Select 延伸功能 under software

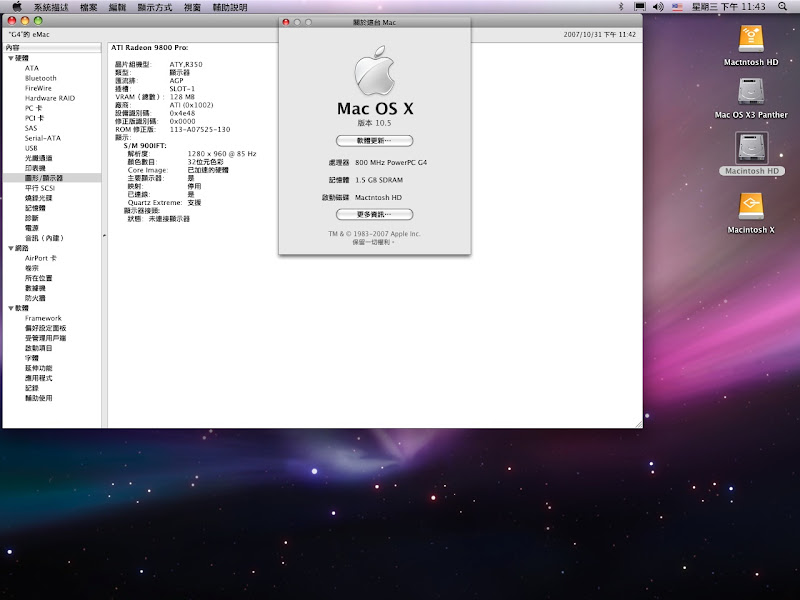[x=39, y=368]
